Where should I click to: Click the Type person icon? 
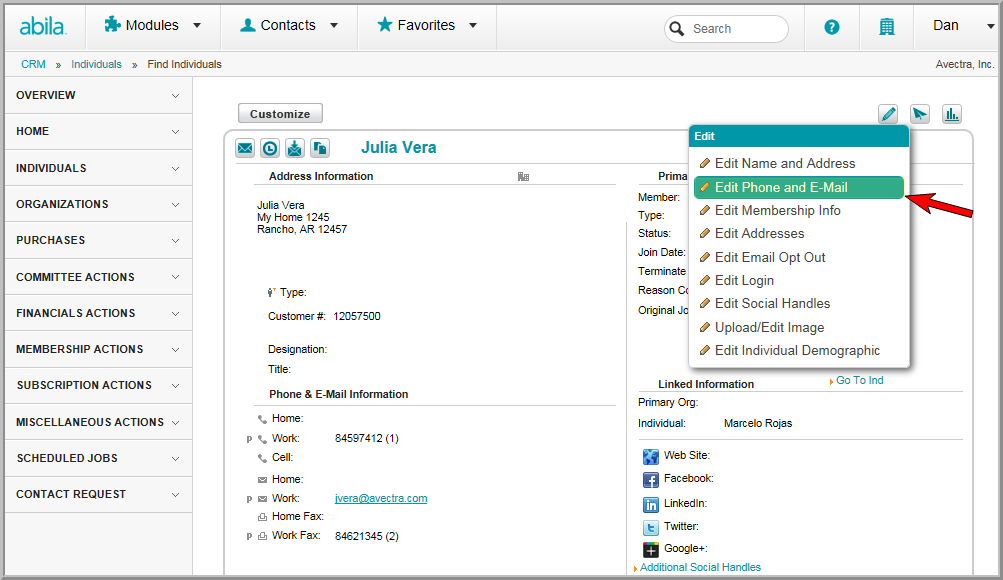(271, 293)
